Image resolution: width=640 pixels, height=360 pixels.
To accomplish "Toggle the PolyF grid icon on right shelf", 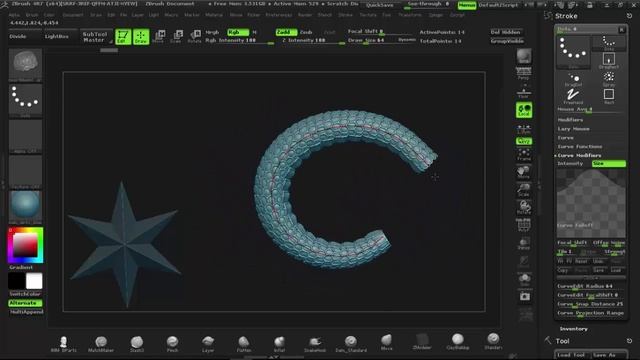I will [x=524, y=225].
